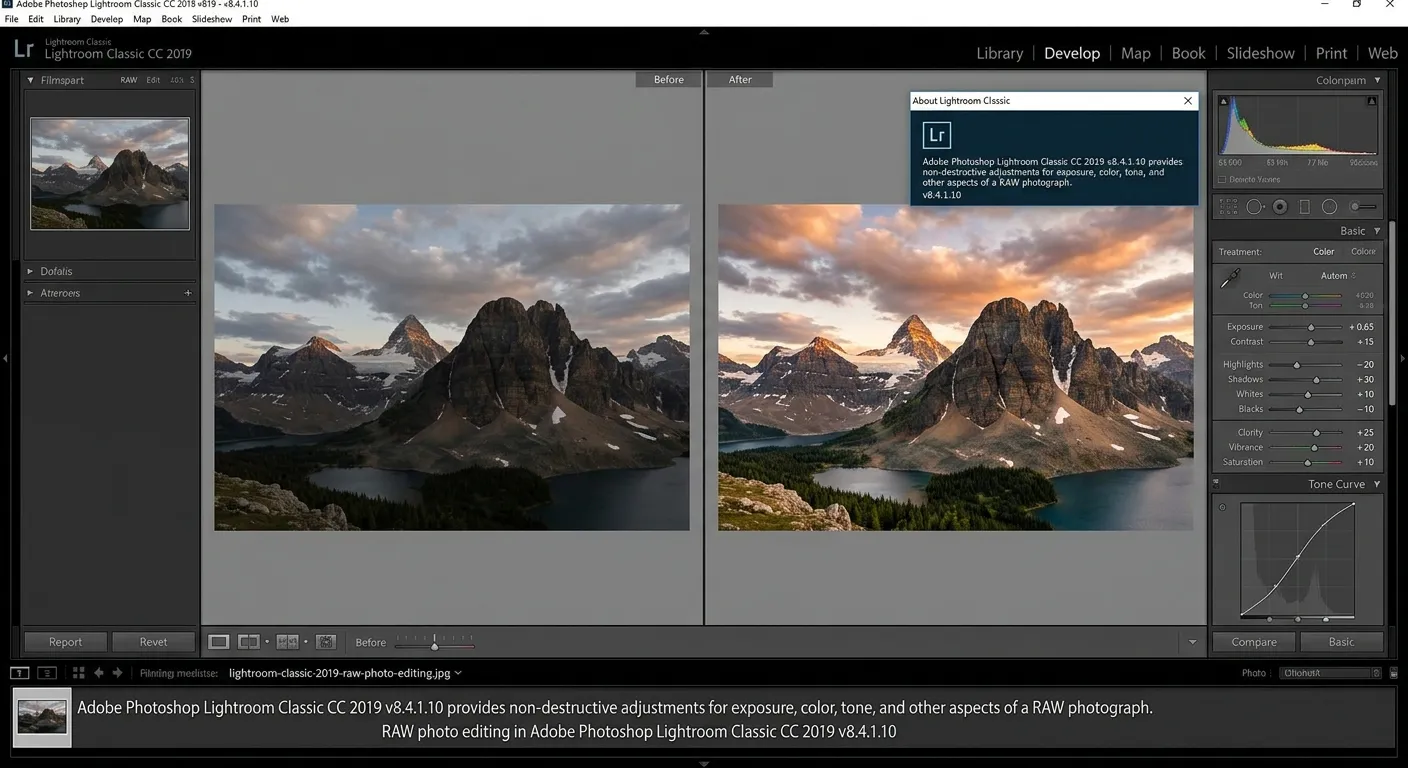Collapse the Basic panel

[1377, 231]
